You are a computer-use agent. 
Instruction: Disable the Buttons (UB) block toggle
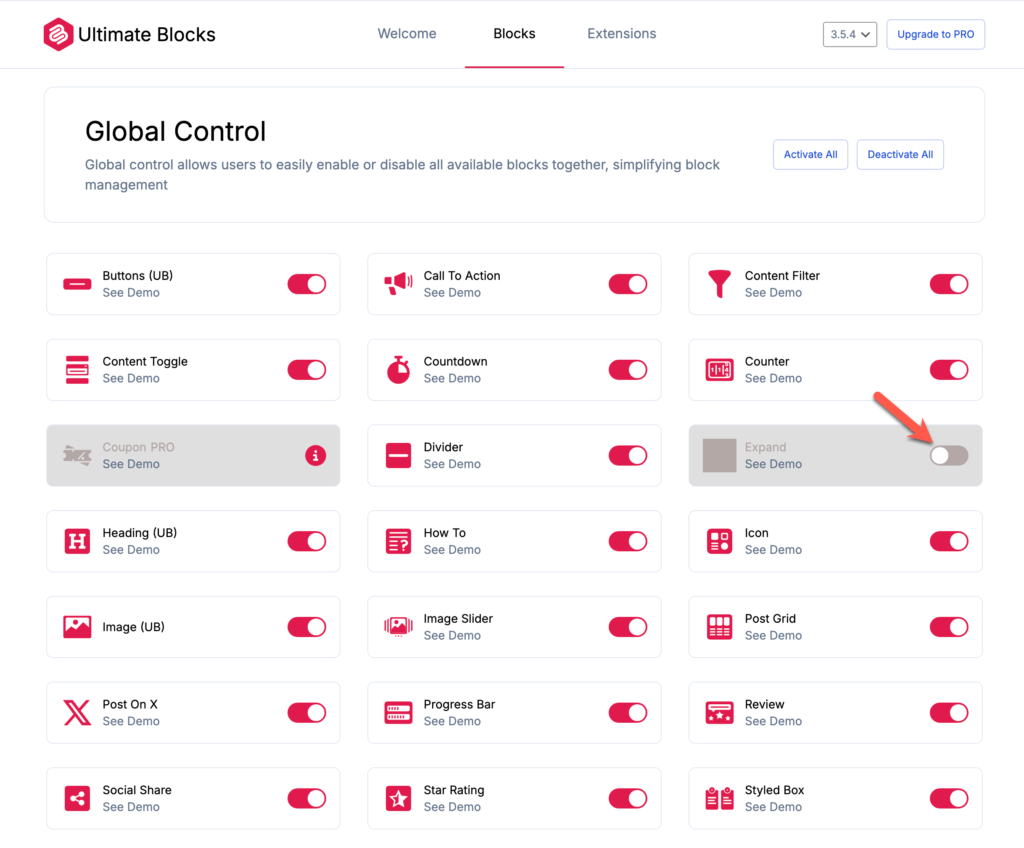click(306, 284)
